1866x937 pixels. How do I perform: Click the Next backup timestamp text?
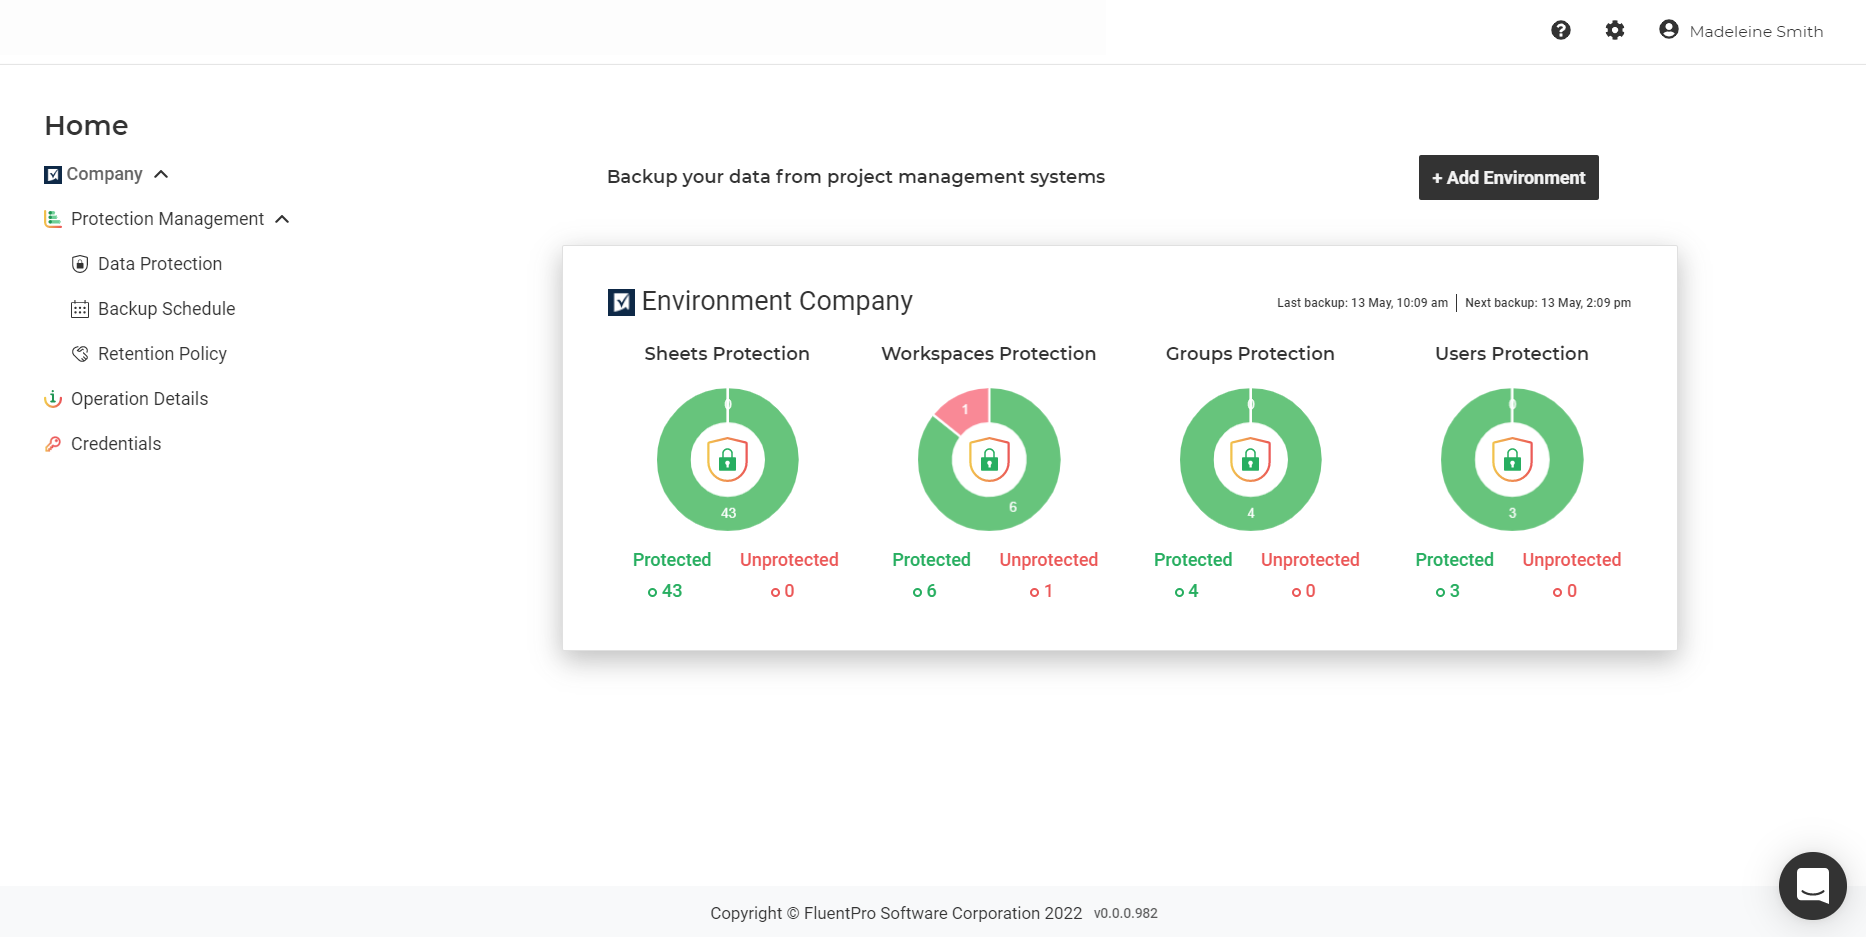(x=1548, y=303)
